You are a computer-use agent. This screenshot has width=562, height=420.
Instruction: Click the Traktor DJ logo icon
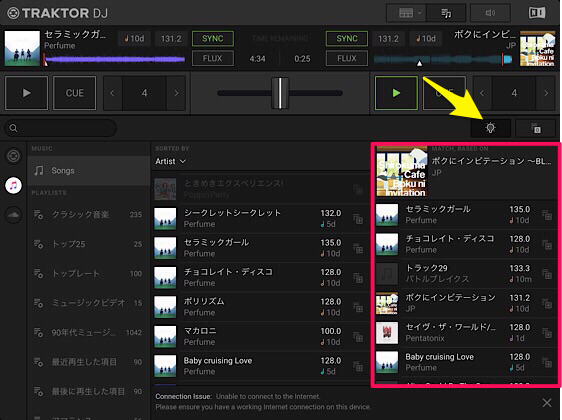tap(13, 14)
